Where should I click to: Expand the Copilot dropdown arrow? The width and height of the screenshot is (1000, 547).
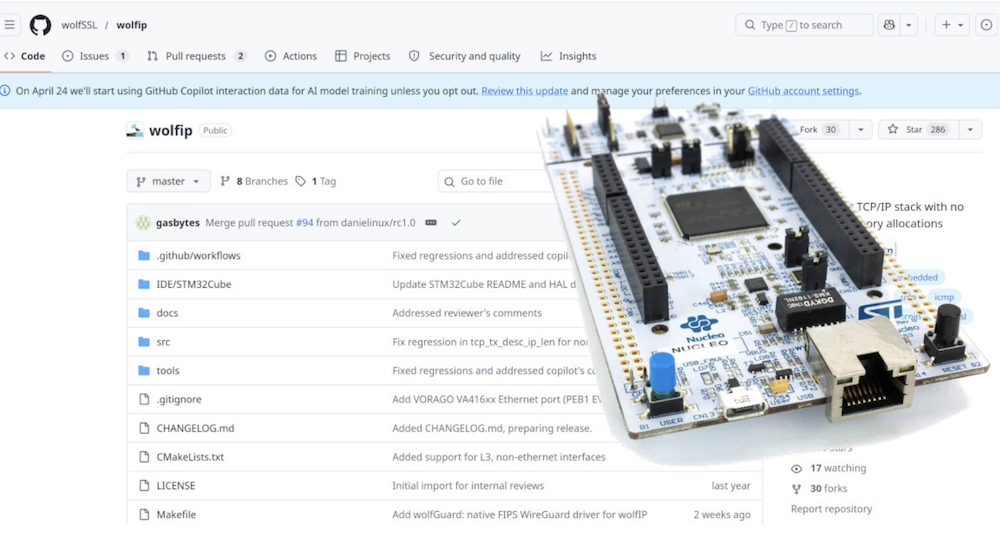point(909,25)
